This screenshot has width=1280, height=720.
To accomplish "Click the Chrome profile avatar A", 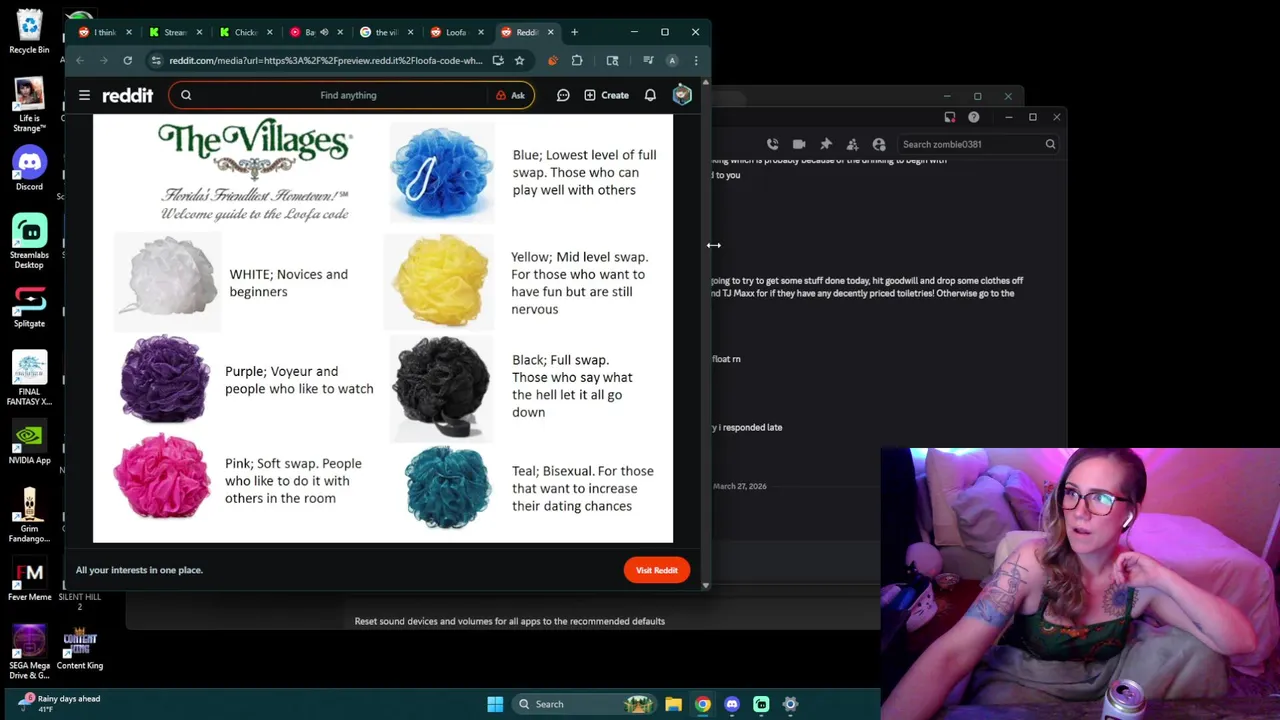I will tap(672, 60).
